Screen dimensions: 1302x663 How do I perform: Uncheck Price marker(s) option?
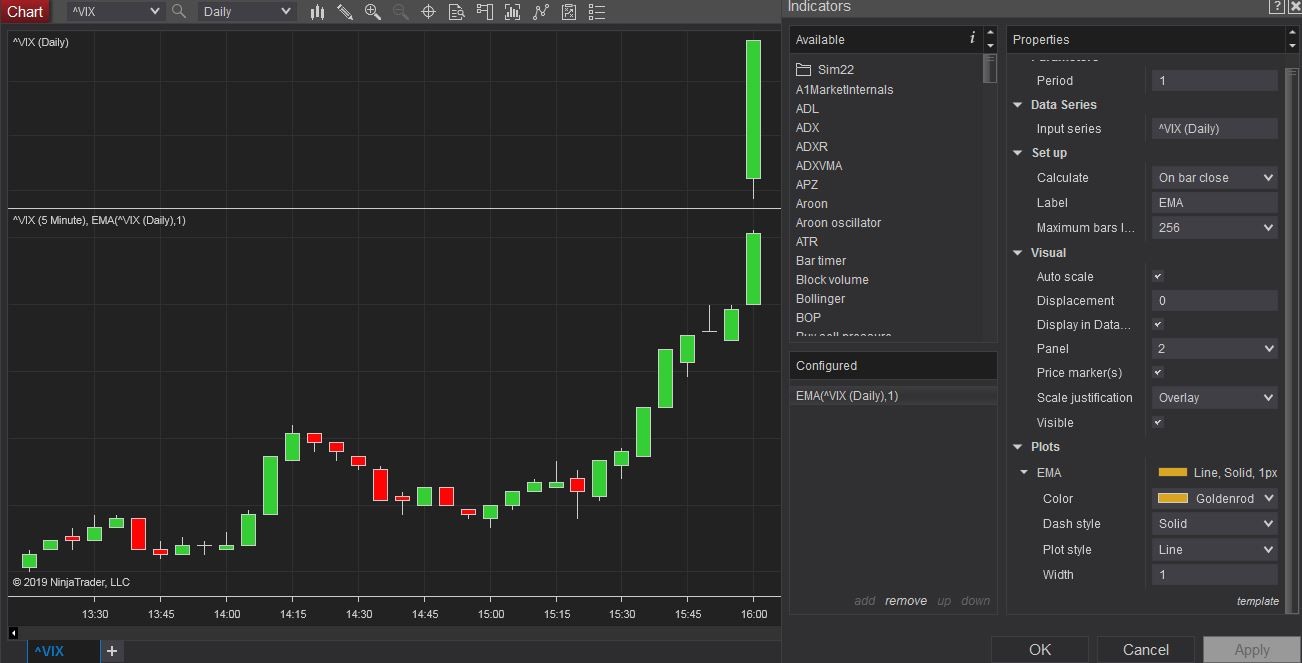(x=1157, y=372)
